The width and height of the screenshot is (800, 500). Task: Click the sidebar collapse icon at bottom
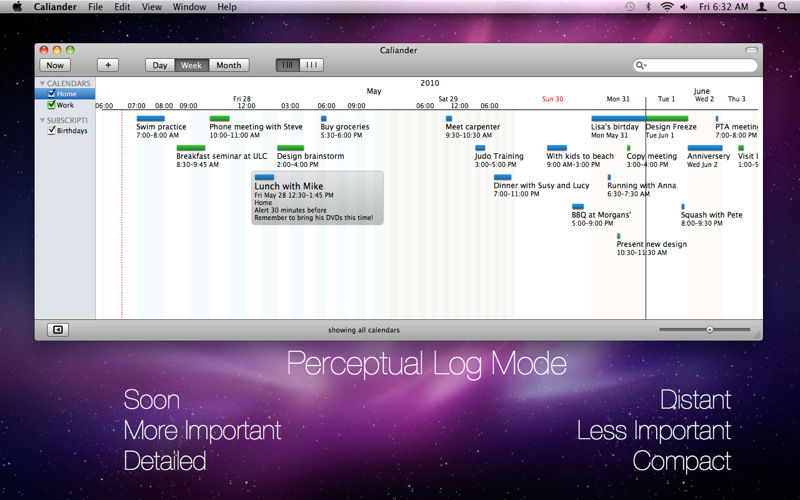(x=58, y=330)
